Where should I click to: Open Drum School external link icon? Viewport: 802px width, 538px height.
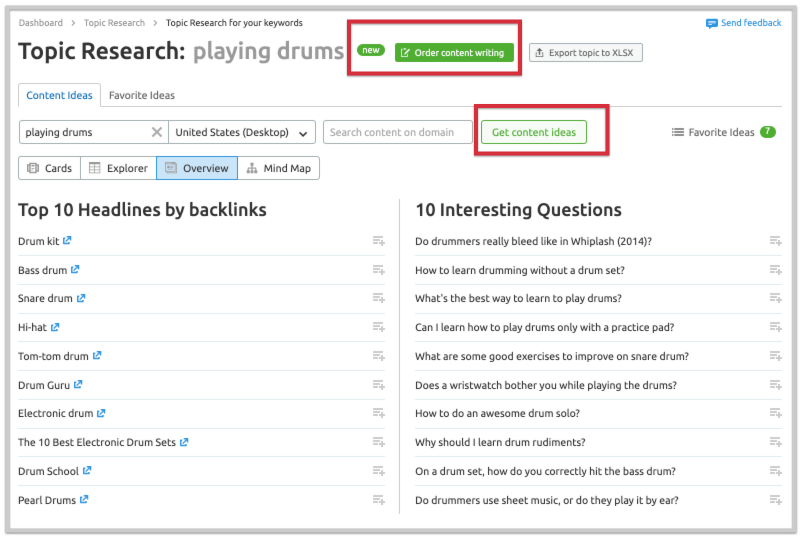click(87, 470)
